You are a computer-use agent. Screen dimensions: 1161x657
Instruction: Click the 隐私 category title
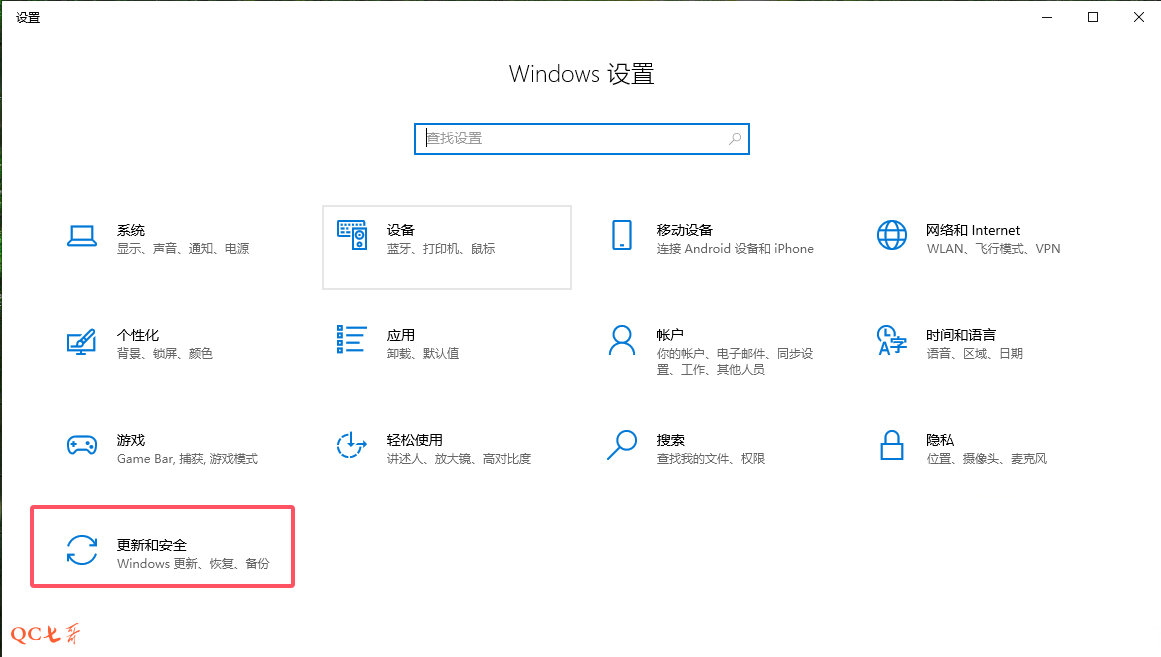[940, 440]
